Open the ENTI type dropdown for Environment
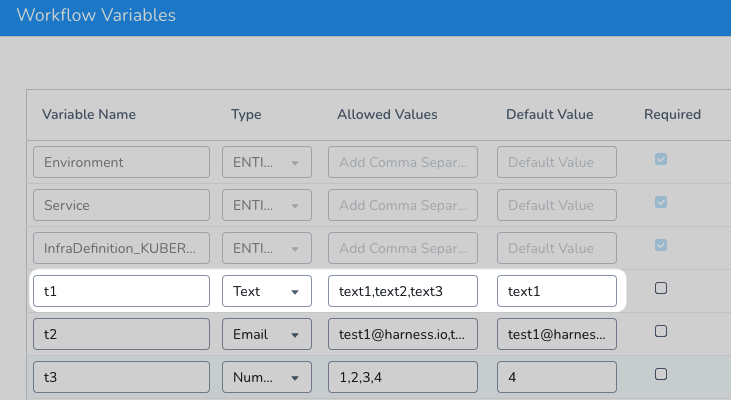Image resolution: width=731 pixels, height=400 pixels. [x=267, y=162]
